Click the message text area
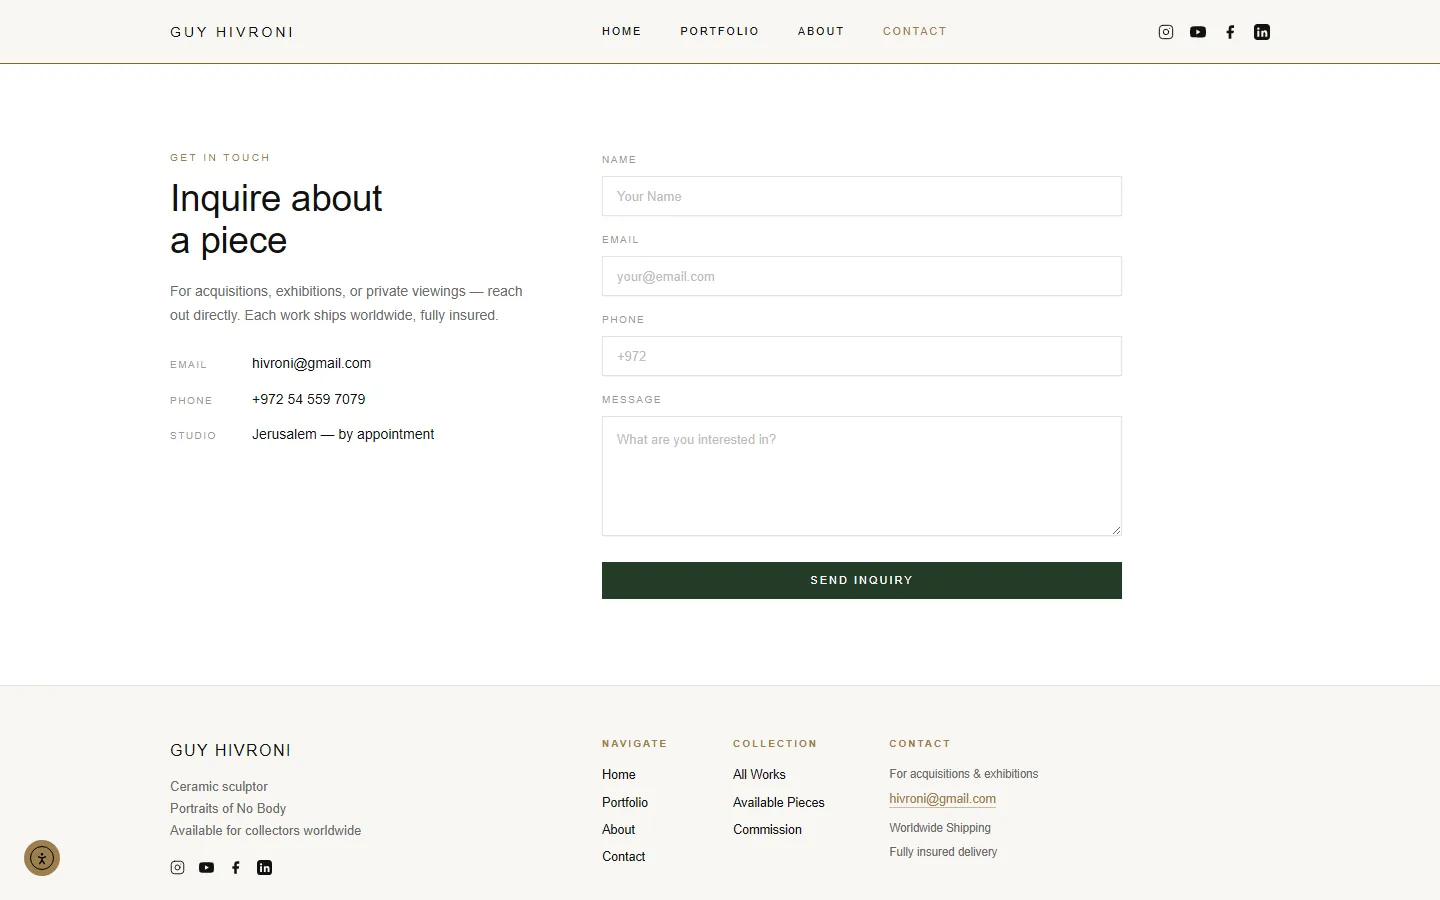 pos(862,476)
